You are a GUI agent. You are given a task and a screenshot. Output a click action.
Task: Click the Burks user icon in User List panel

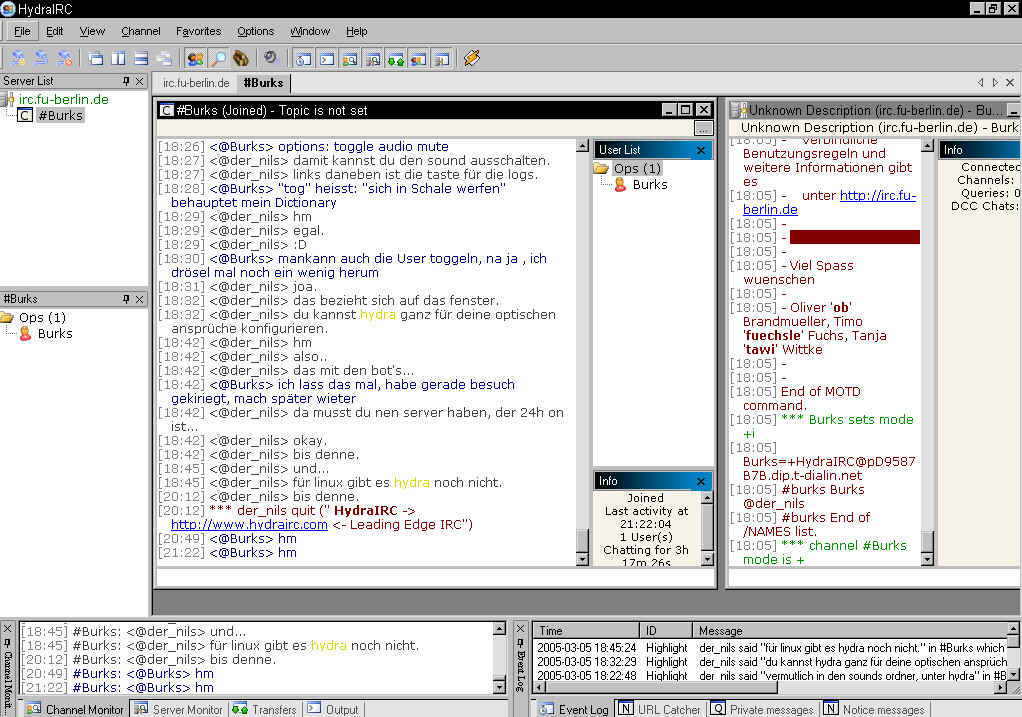click(620, 184)
